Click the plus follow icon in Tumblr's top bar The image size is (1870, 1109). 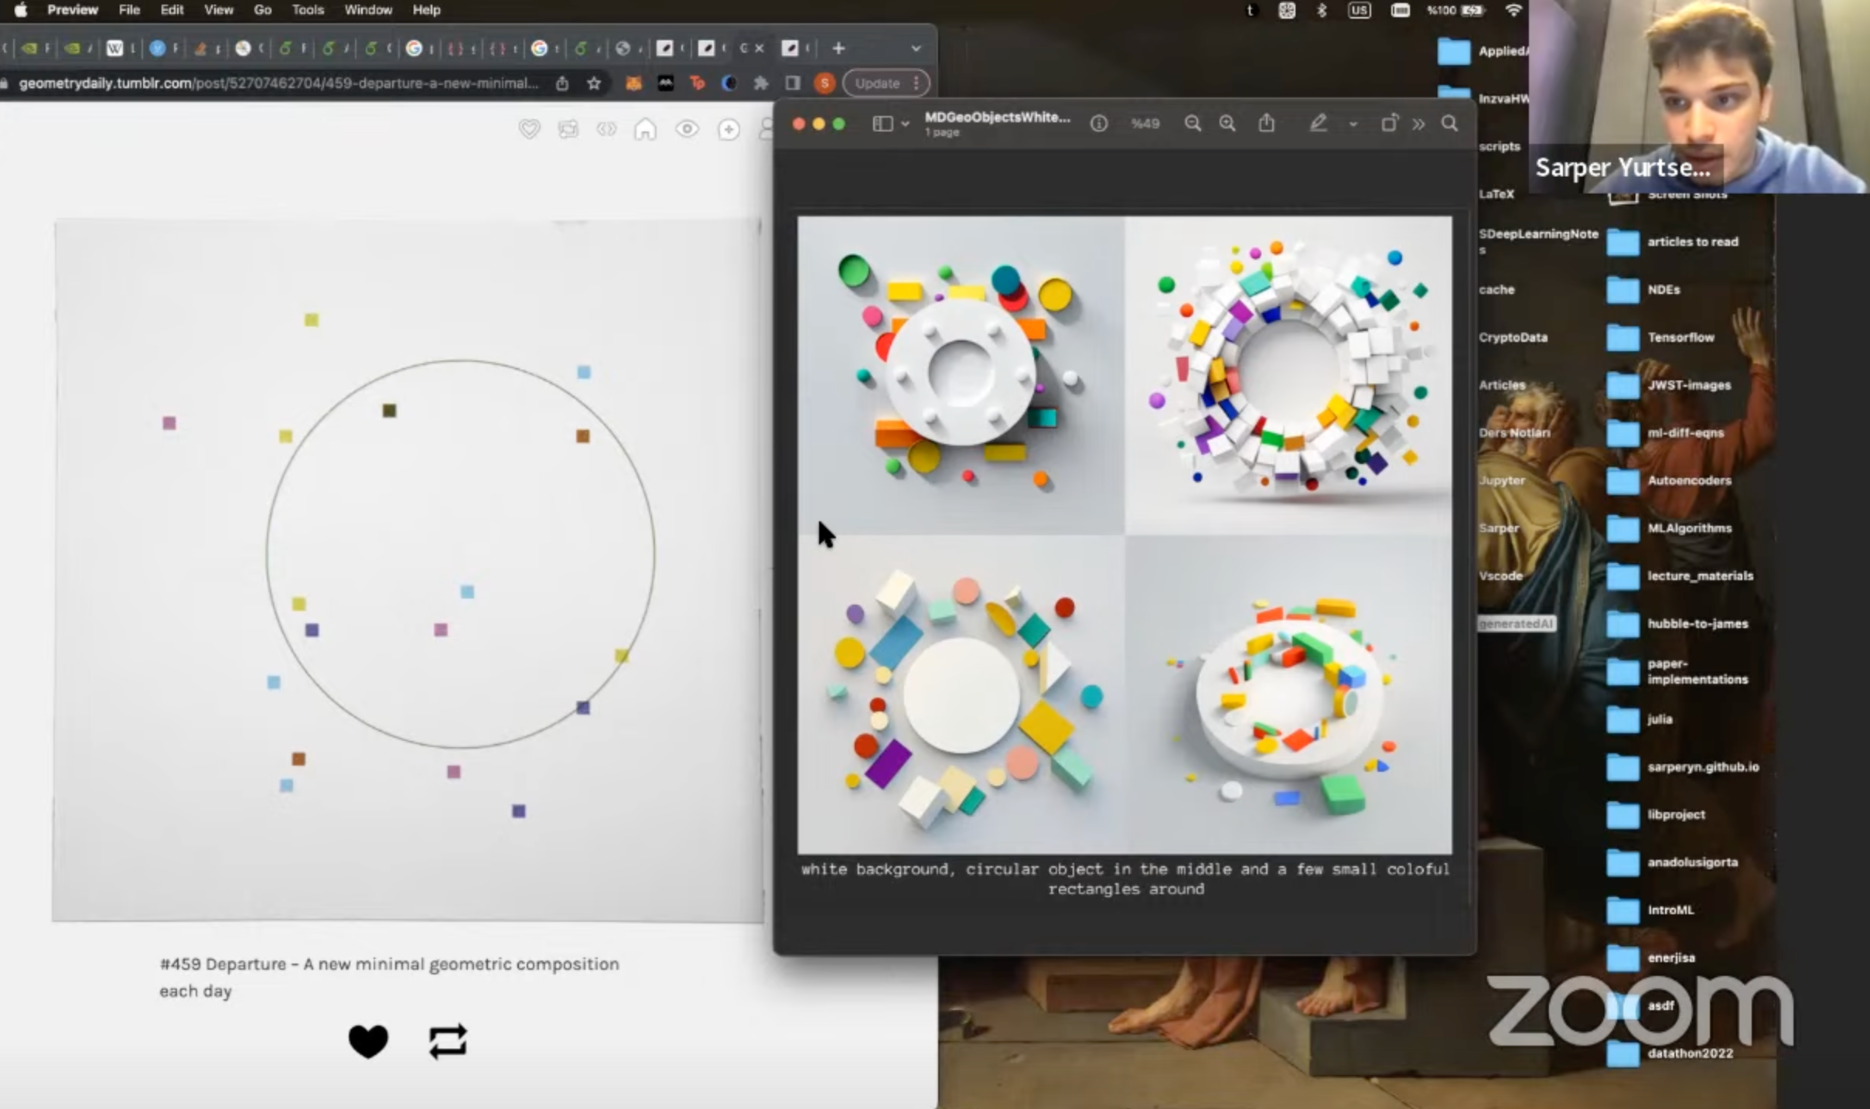729,129
